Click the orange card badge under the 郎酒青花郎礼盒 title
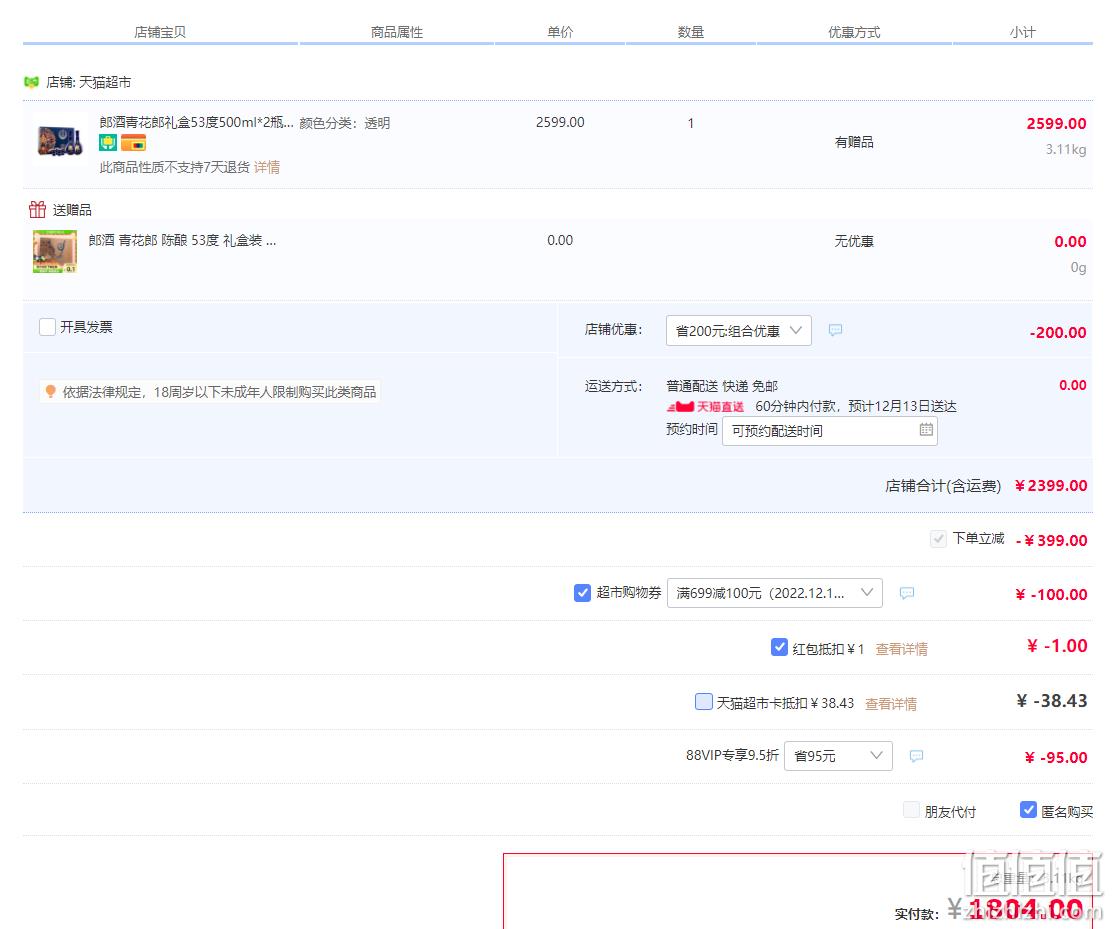This screenshot has width=1112, height=929. coord(133,143)
